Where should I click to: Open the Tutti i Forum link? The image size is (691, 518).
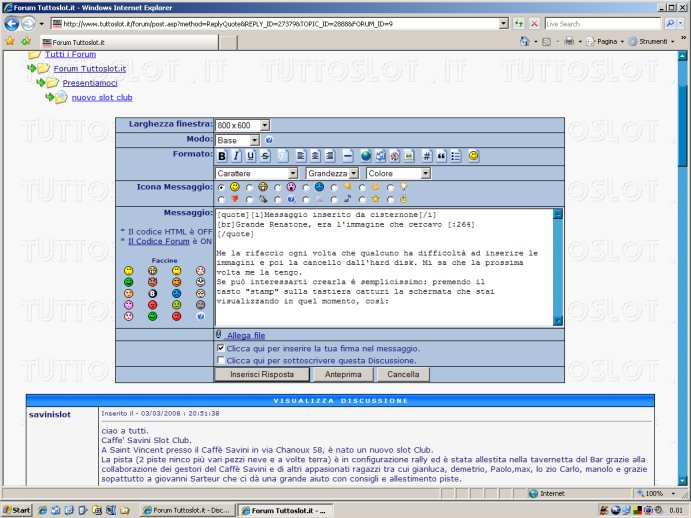tap(70, 54)
